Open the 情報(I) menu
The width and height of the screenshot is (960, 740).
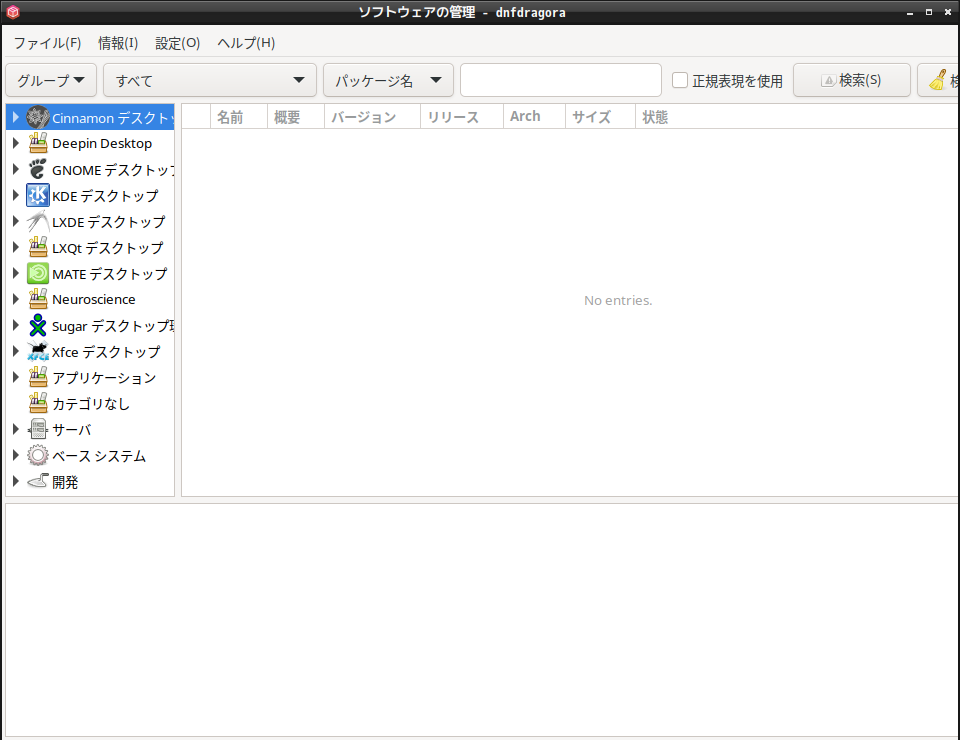118,43
